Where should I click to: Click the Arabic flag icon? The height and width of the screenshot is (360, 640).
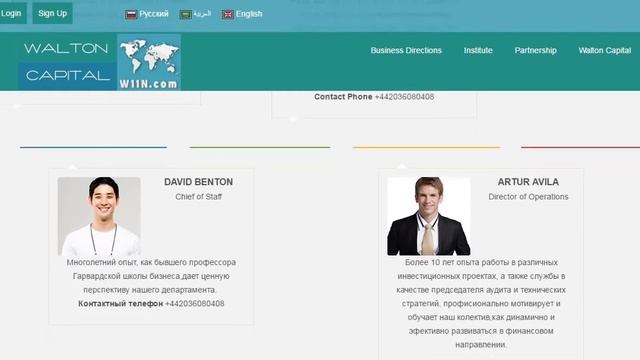185,14
